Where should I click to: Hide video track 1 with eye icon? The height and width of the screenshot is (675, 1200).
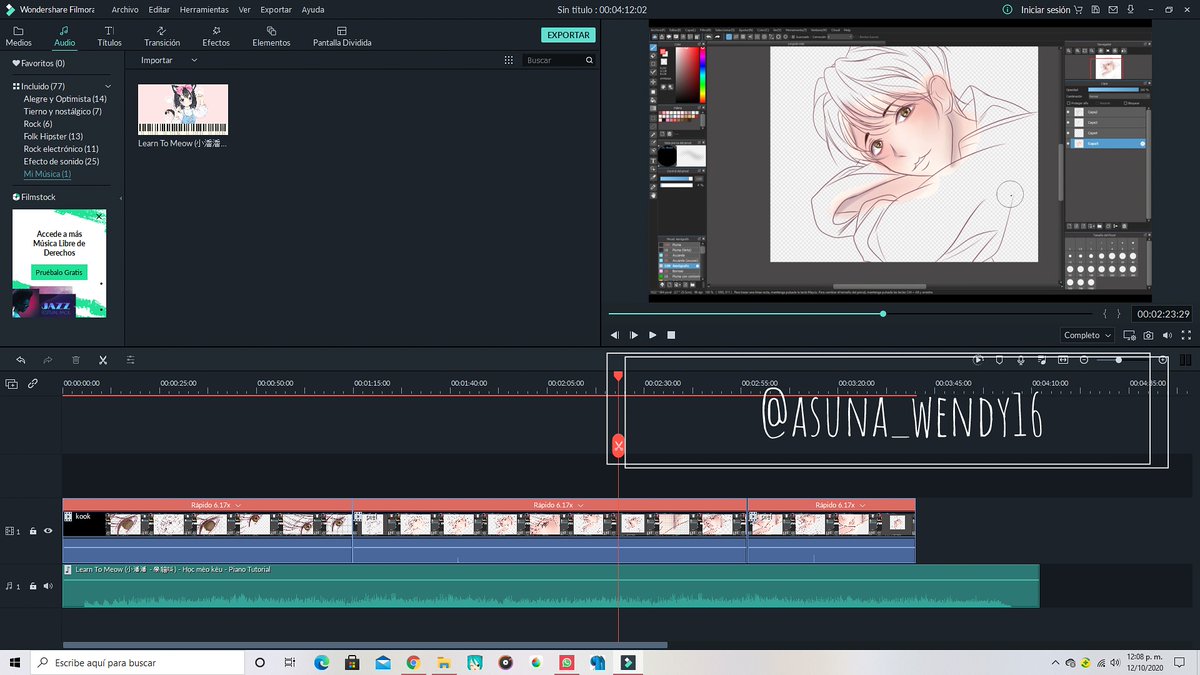(47, 531)
